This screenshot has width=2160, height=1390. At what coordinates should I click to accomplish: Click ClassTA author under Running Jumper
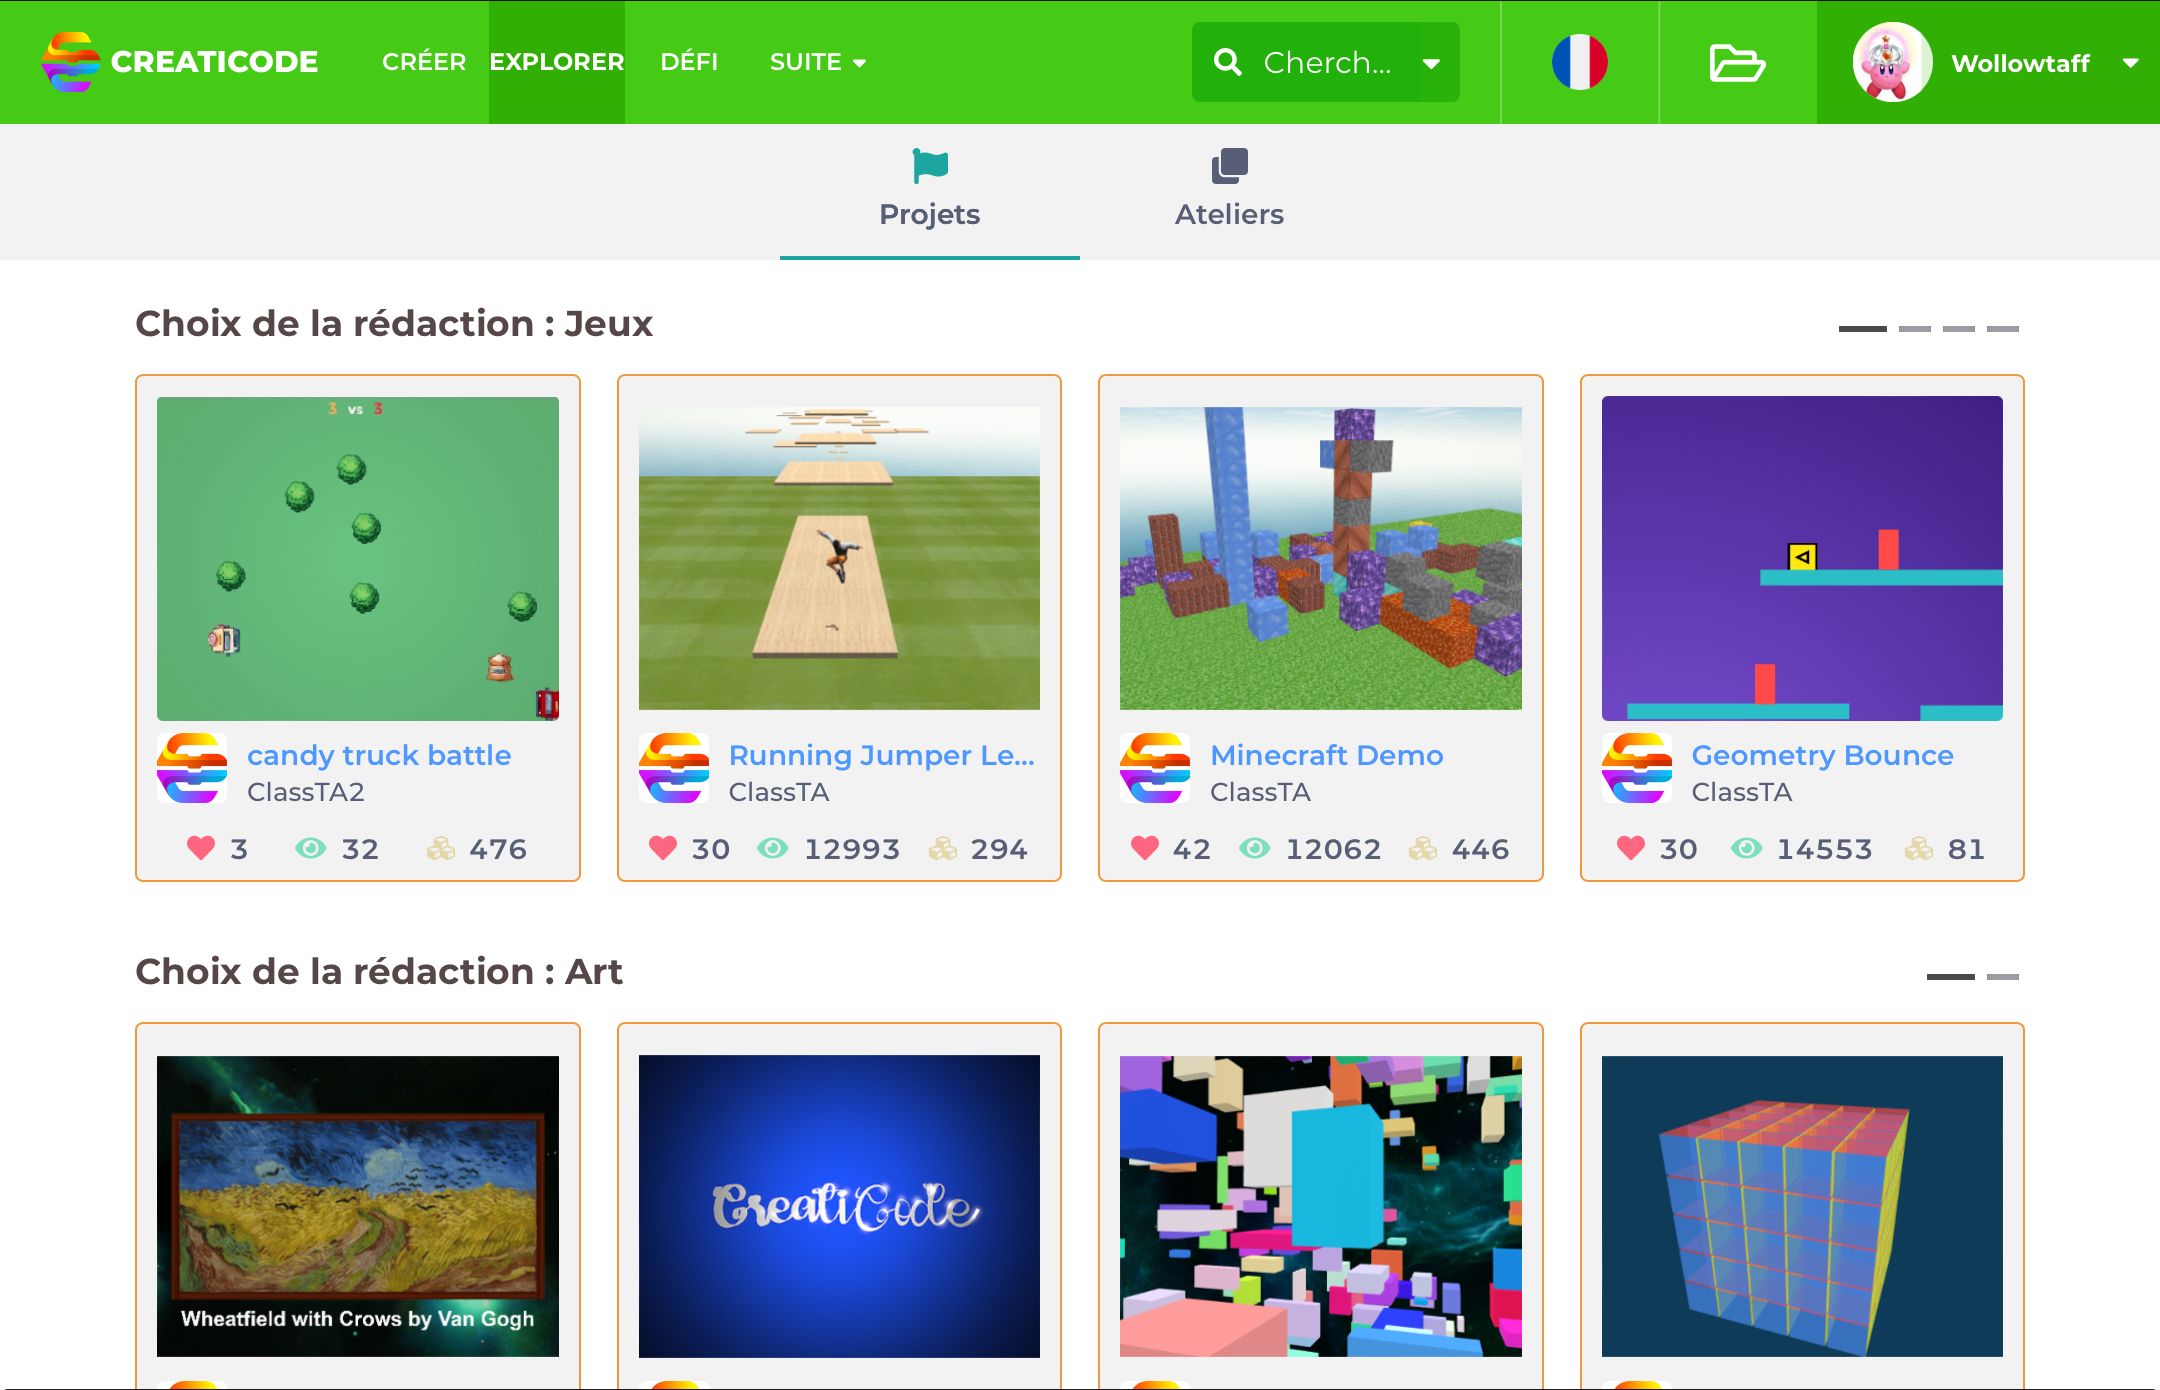(x=779, y=792)
